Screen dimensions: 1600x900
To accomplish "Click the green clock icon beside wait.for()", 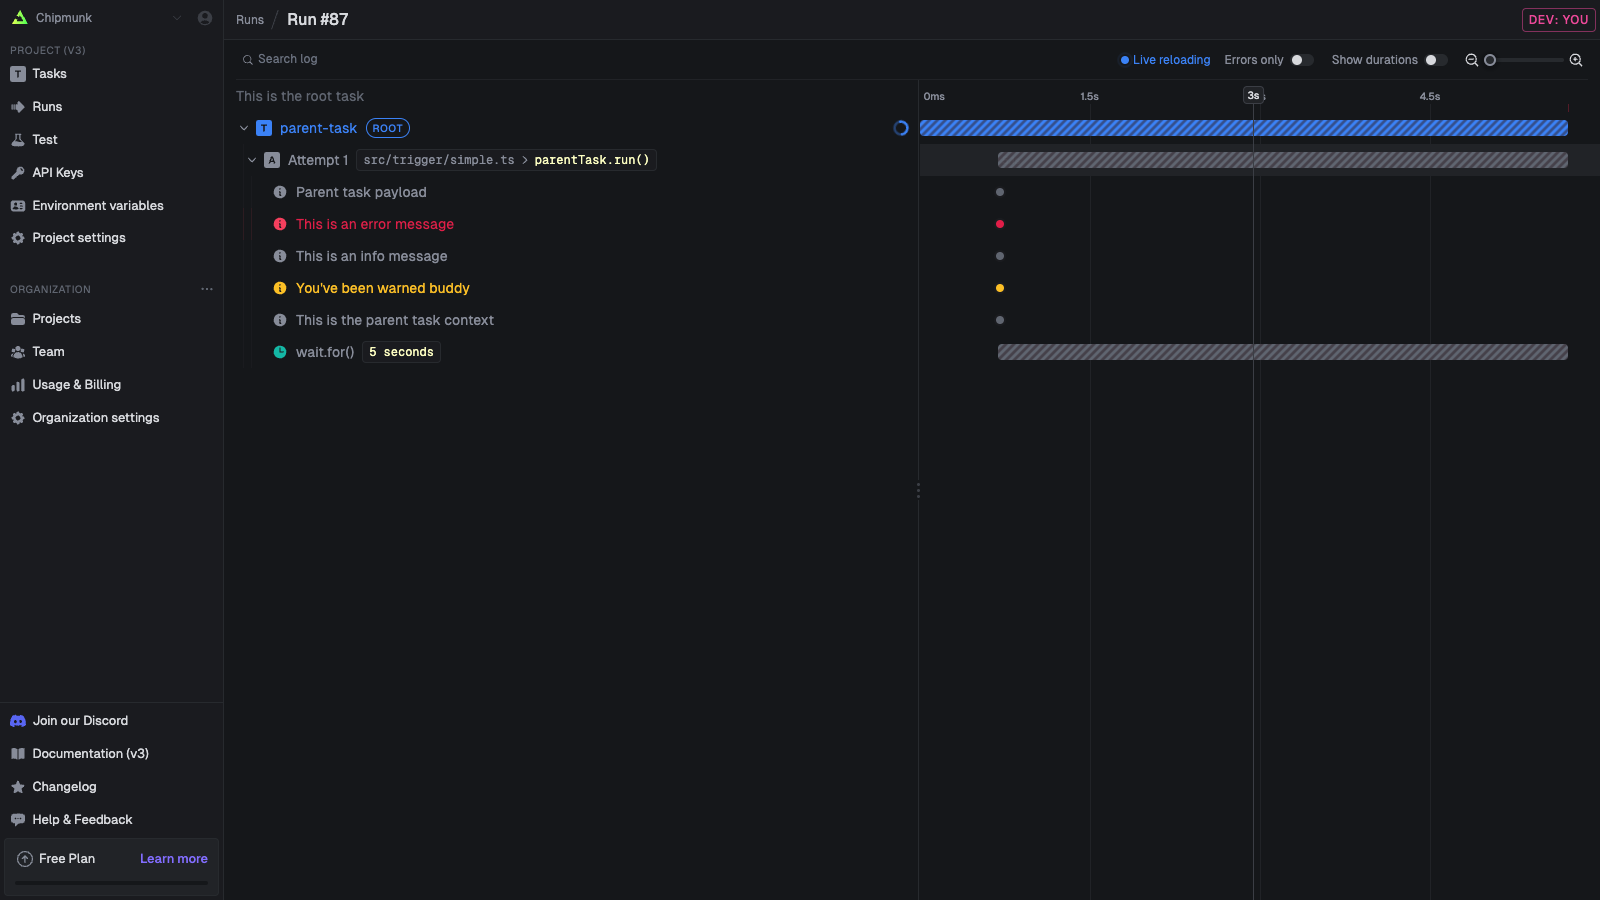I will point(280,352).
